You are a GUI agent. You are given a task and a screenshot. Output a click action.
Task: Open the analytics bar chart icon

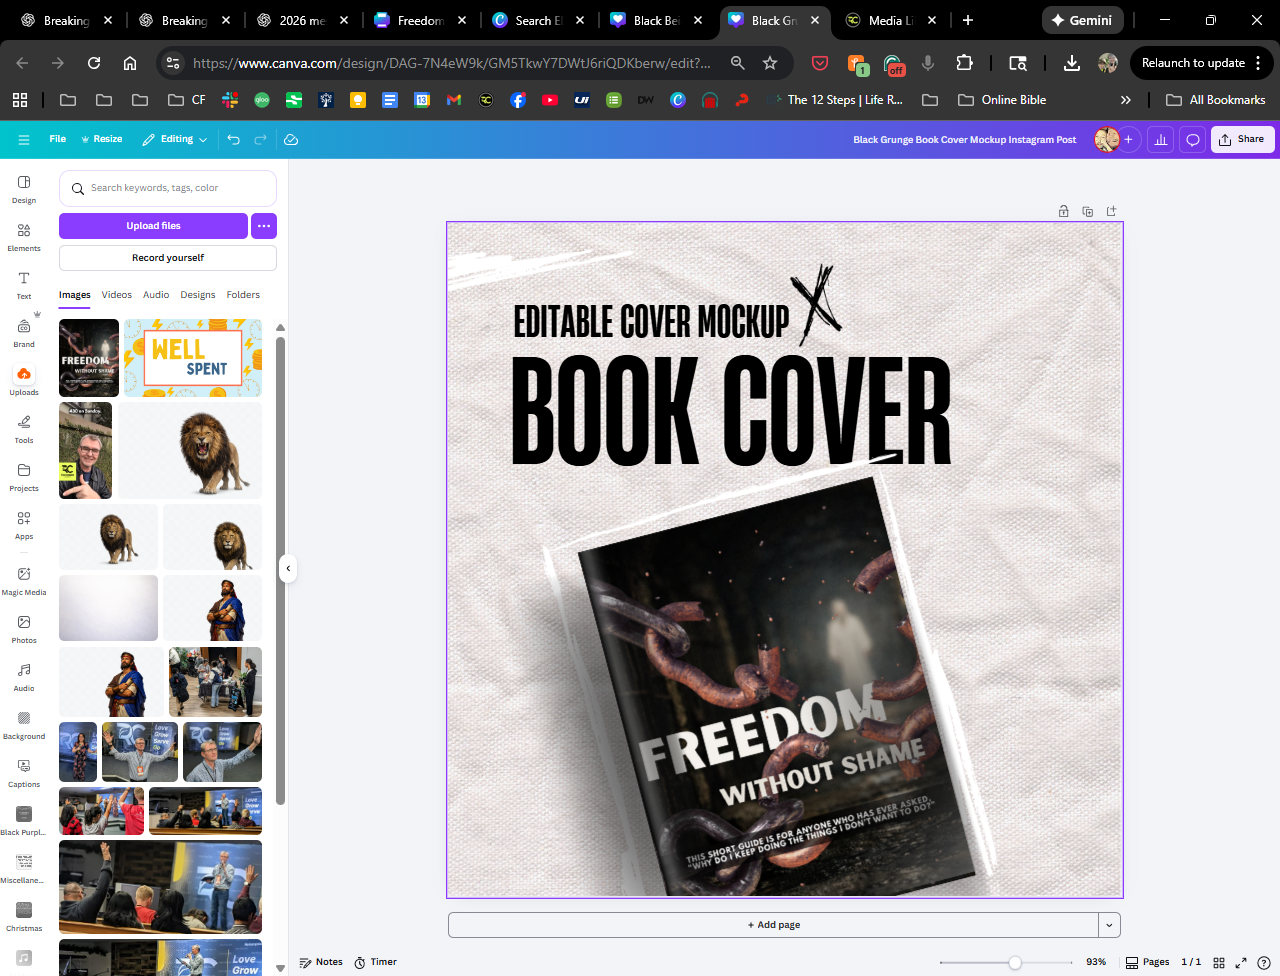(x=1160, y=140)
